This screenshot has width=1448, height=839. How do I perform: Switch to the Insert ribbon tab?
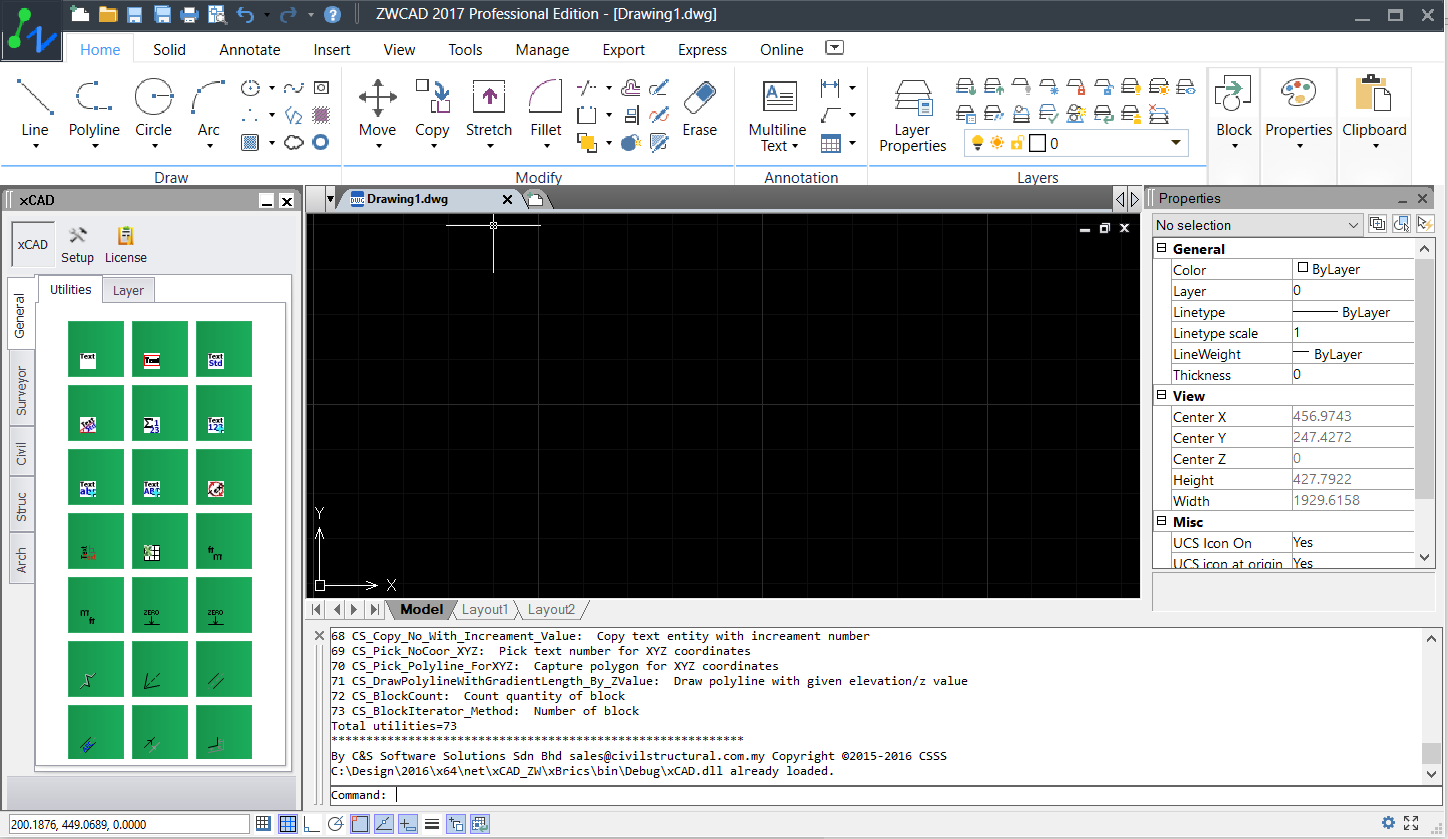tap(332, 50)
